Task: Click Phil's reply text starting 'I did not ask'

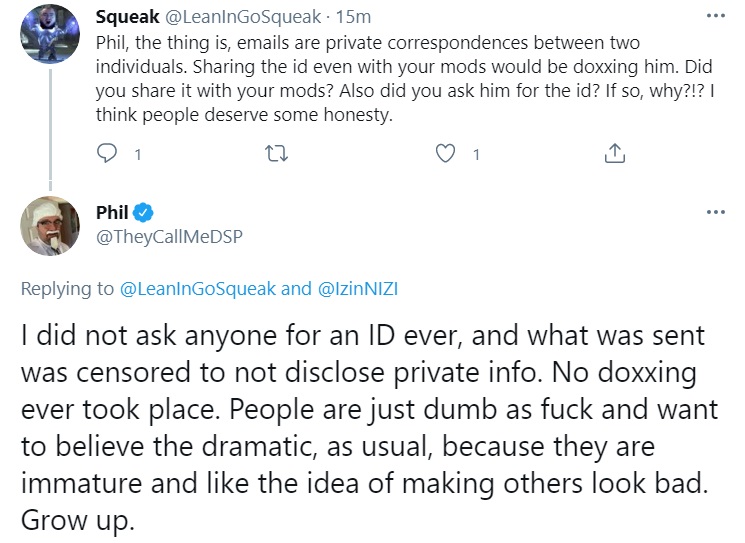Action: (369, 428)
